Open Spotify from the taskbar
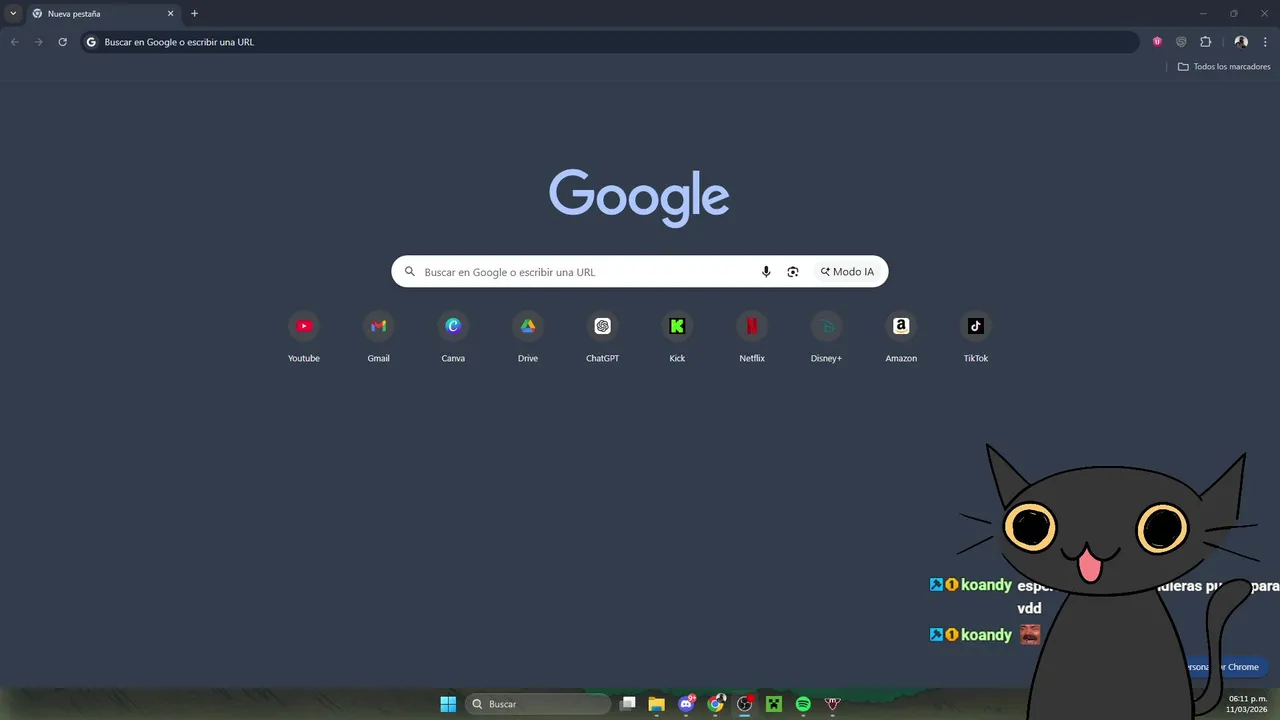 tap(803, 704)
